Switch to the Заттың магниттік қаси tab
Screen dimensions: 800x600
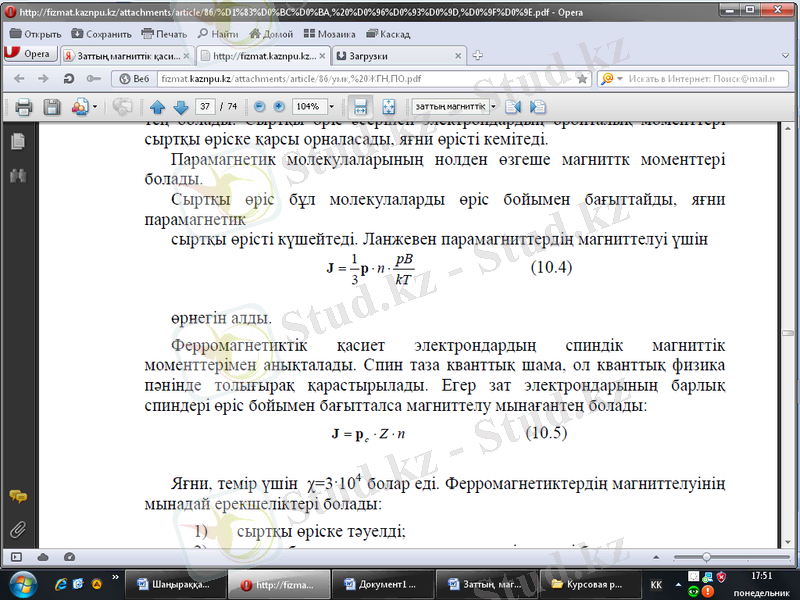[x=127, y=56]
